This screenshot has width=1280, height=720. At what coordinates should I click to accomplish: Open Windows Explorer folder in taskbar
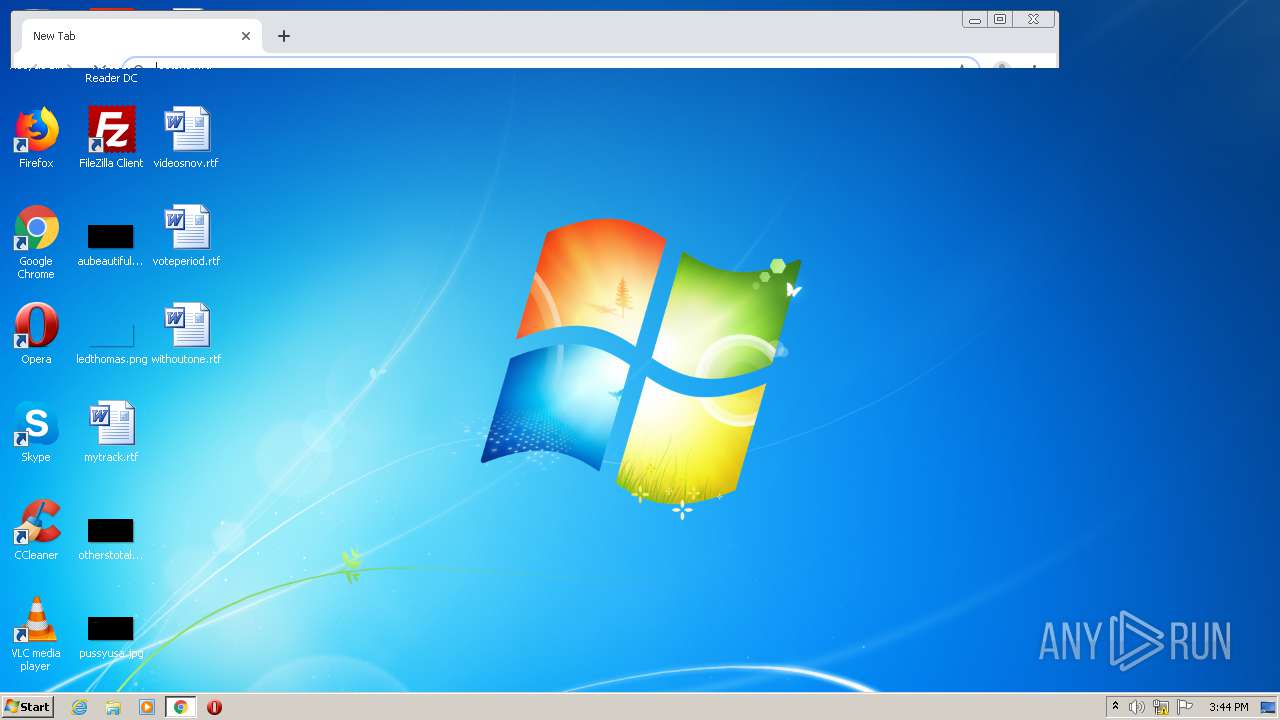coord(113,707)
